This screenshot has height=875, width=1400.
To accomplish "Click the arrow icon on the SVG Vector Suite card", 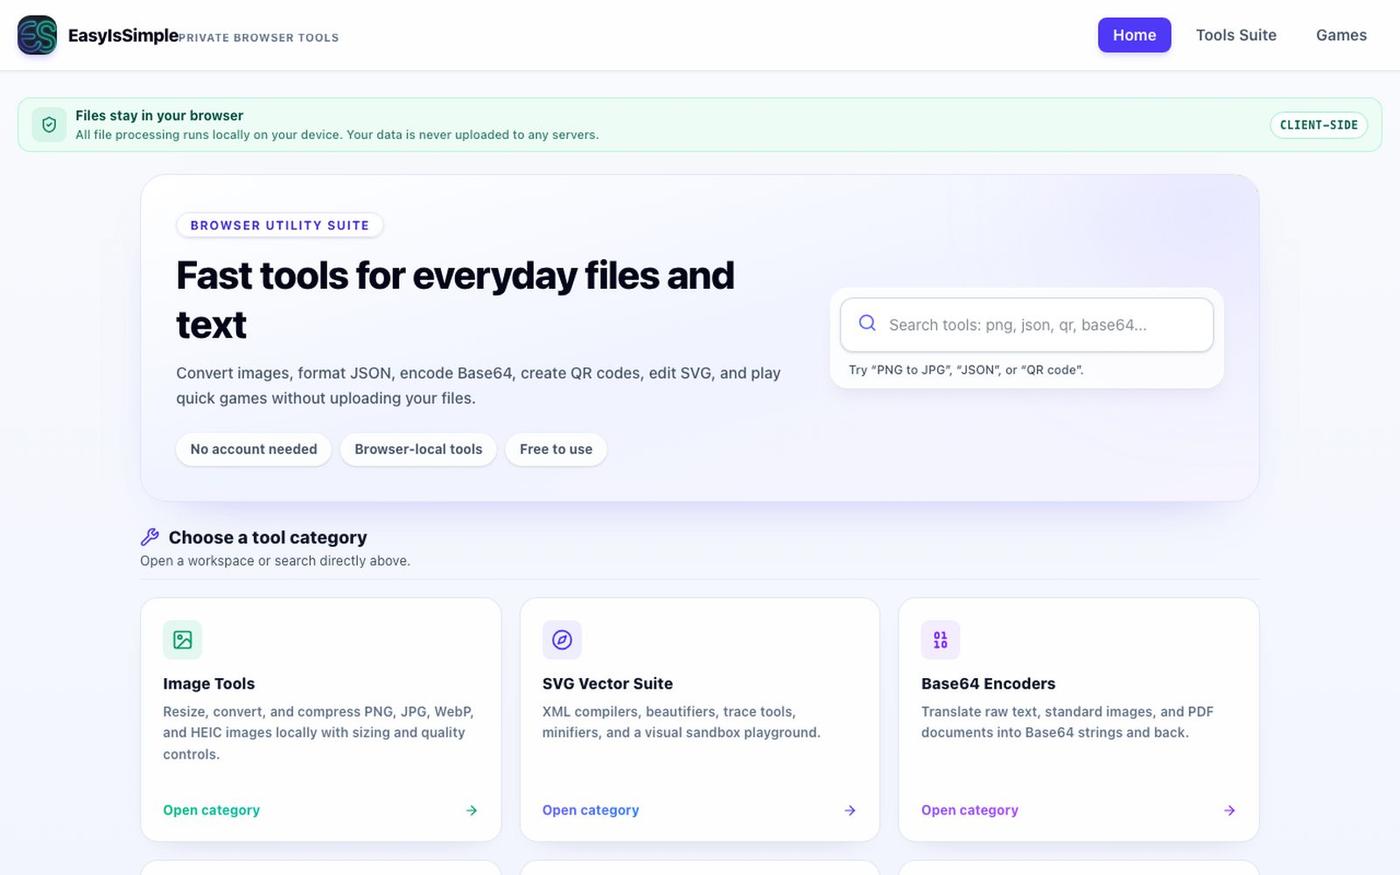I will point(850,811).
